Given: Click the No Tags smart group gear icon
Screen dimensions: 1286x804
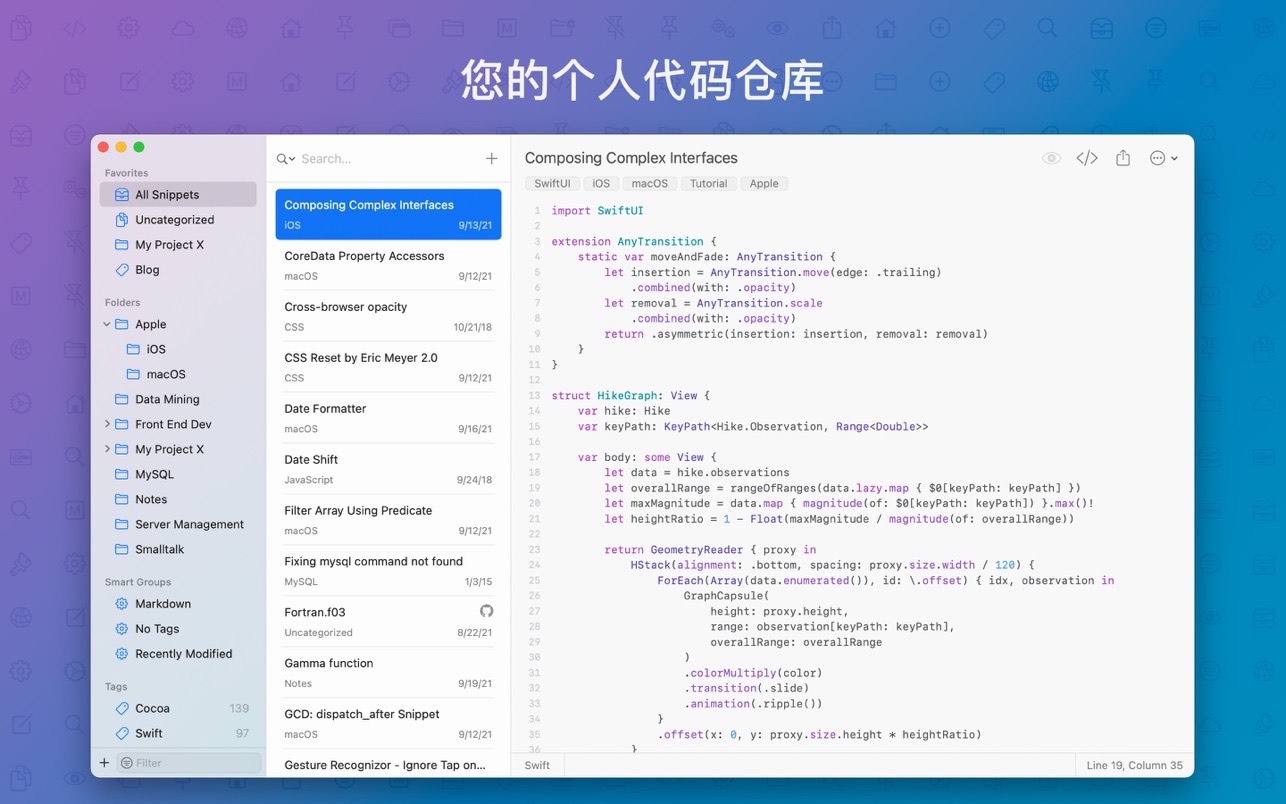Looking at the screenshot, I should click(121, 629).
